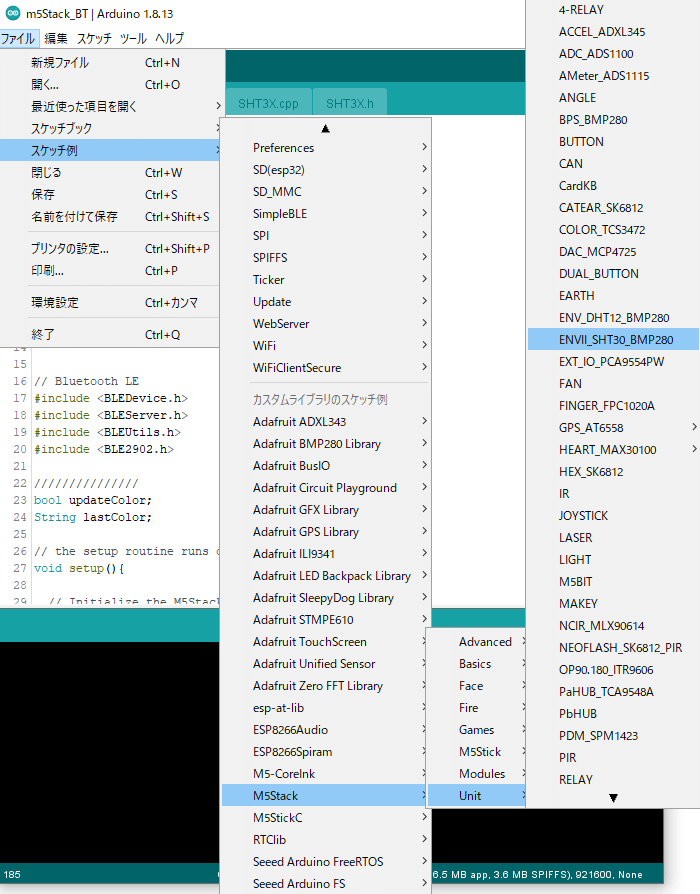The height and width of the screenshot is (894, 700).
Task: Choose 名前を付けて保存 entry
Action: pos(109,217)
